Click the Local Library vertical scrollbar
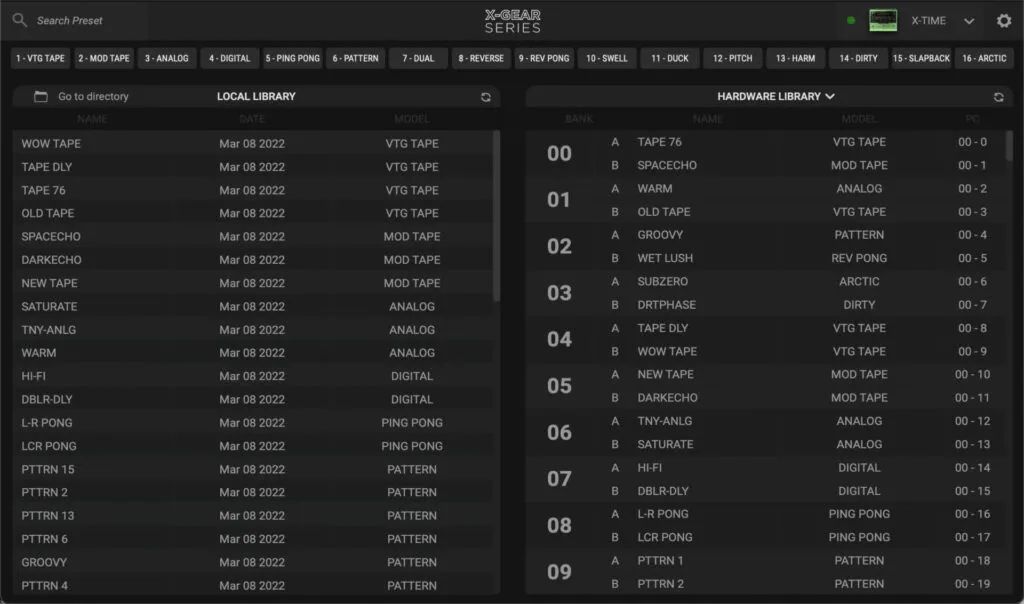1024x604 pixels. click(496, 215)
